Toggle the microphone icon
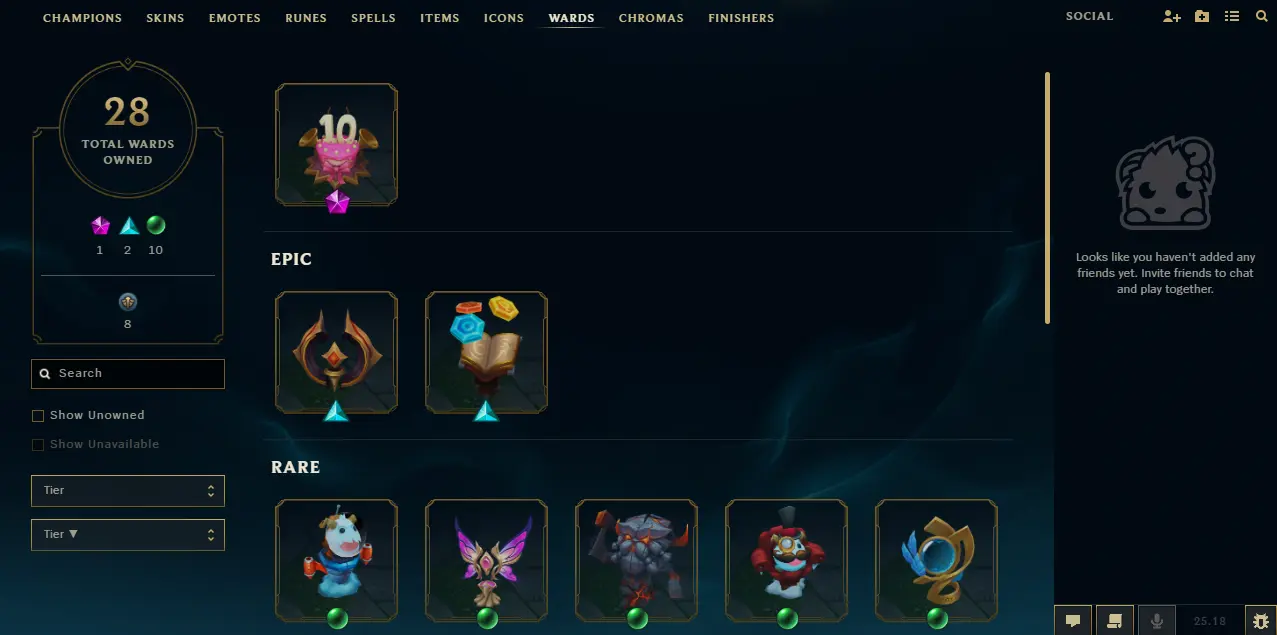This screenshot has width=1277, height=635. coord(1157,620)
